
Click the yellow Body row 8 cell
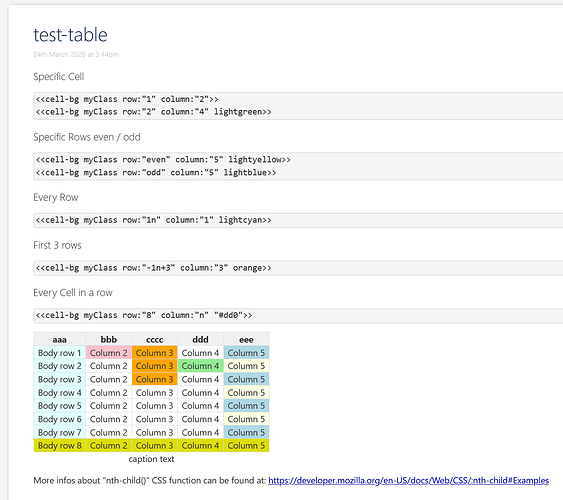pyautogui.click(x=60, y=445)
